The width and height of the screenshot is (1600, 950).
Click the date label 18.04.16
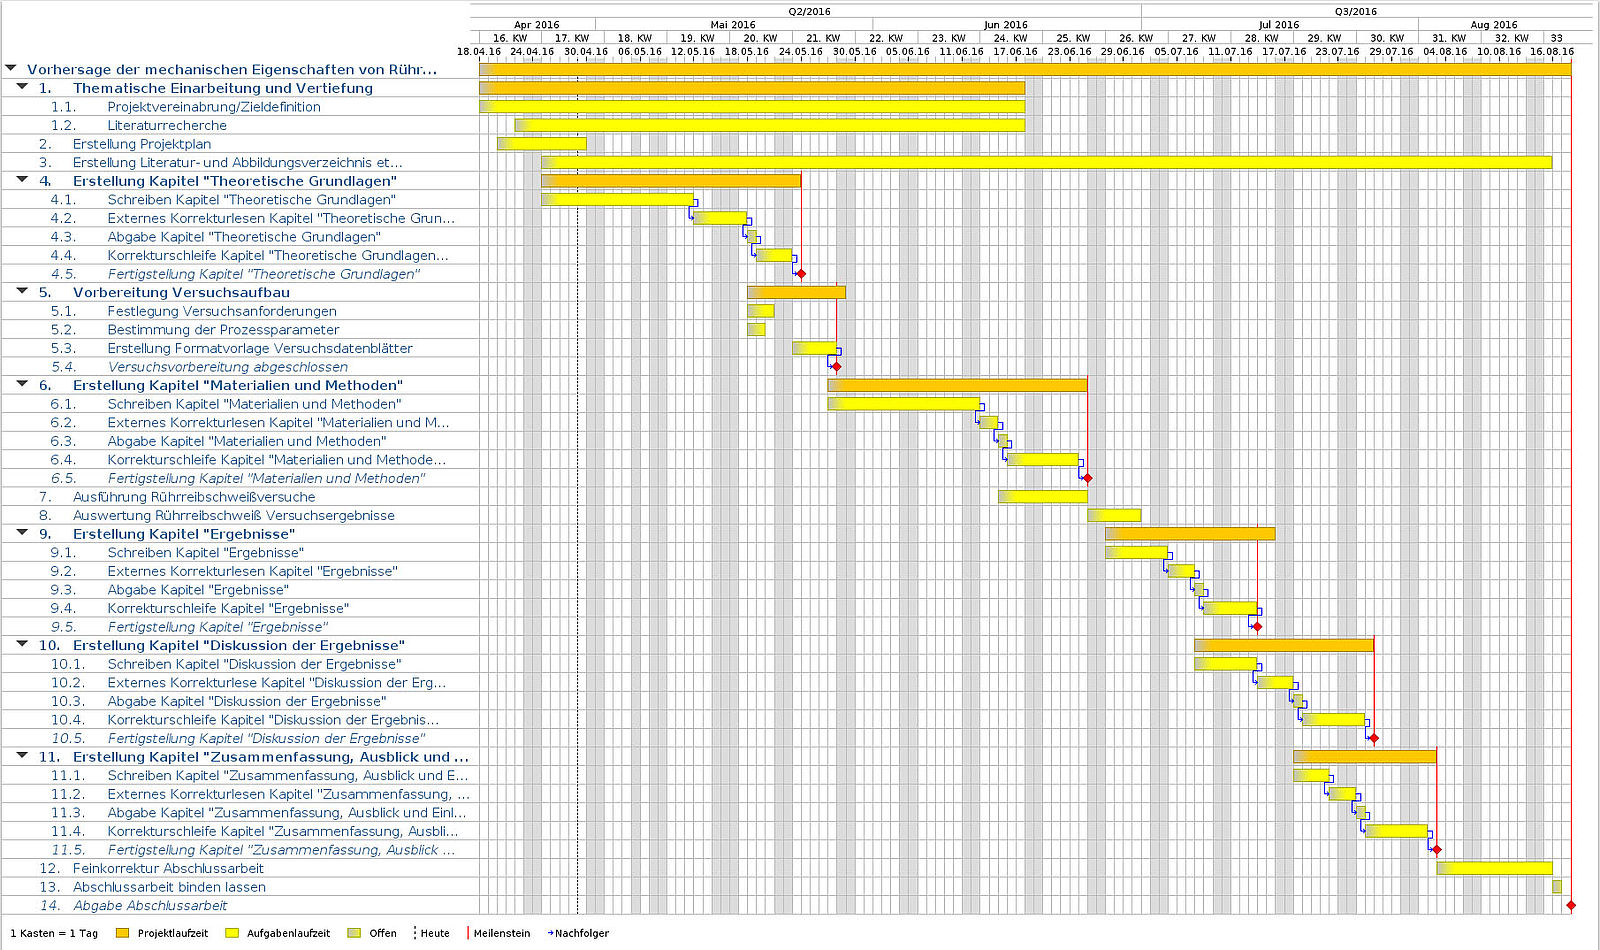[x=479, y=51]
